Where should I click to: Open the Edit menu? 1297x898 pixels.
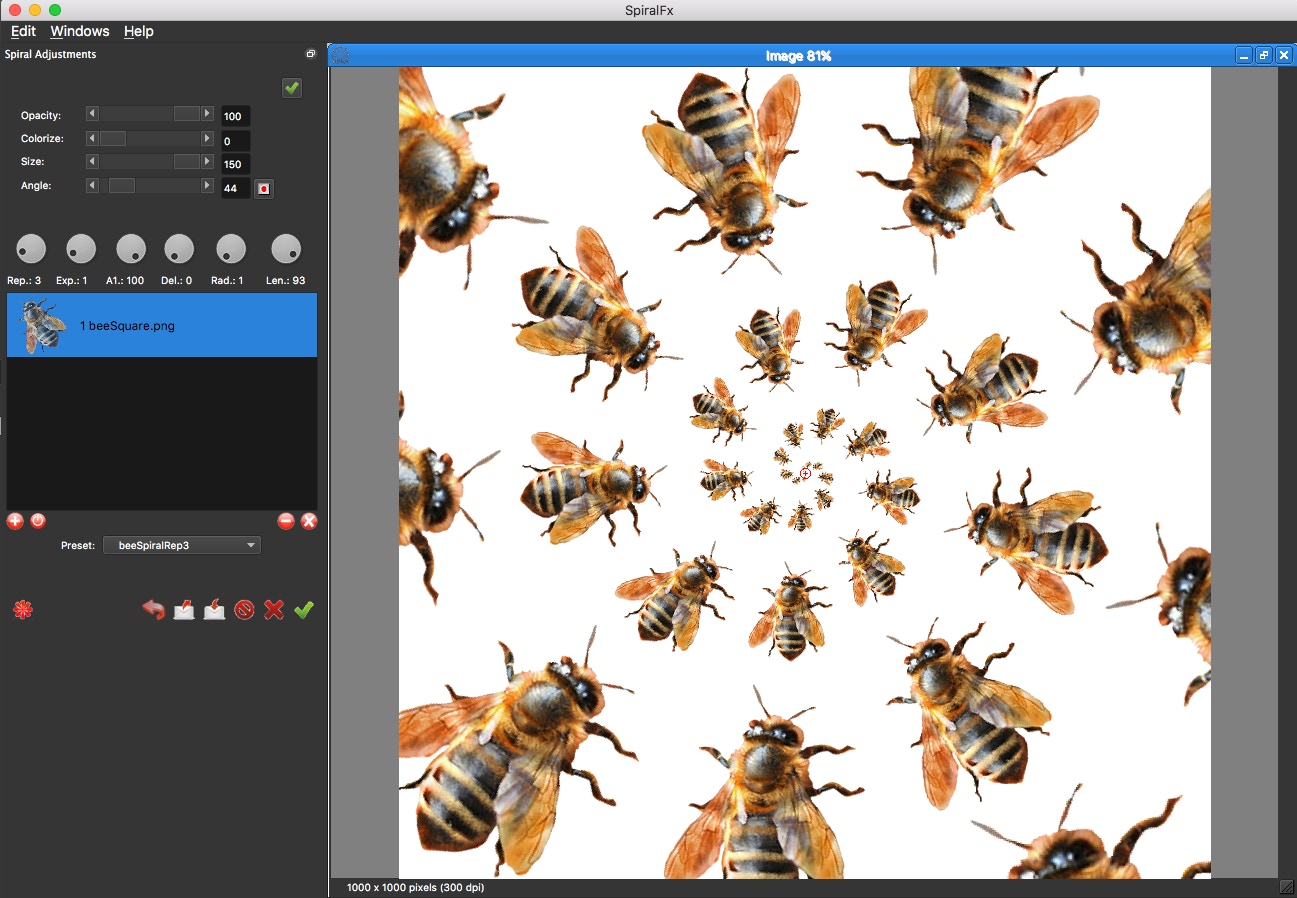point(23,31)
